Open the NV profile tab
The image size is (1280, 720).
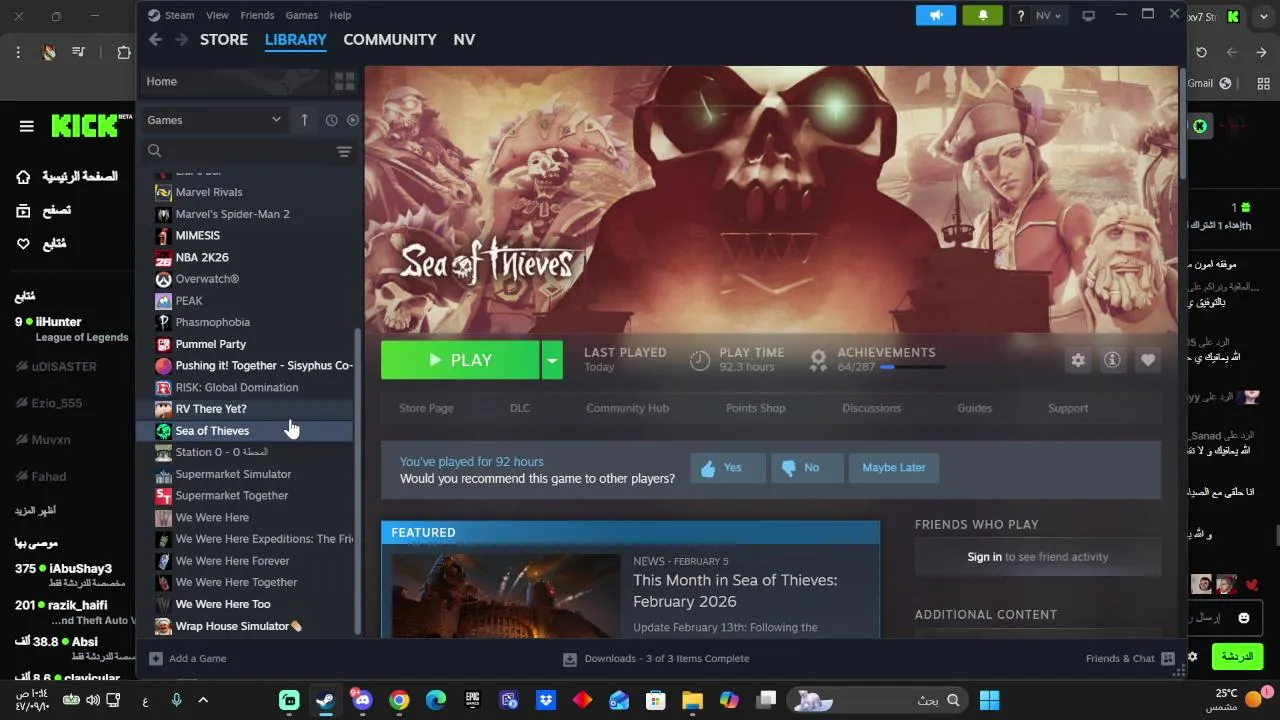464,39
